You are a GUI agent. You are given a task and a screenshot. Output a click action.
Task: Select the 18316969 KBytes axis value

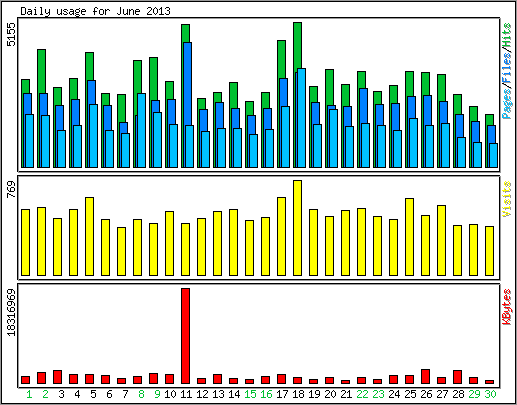[11, 313]
